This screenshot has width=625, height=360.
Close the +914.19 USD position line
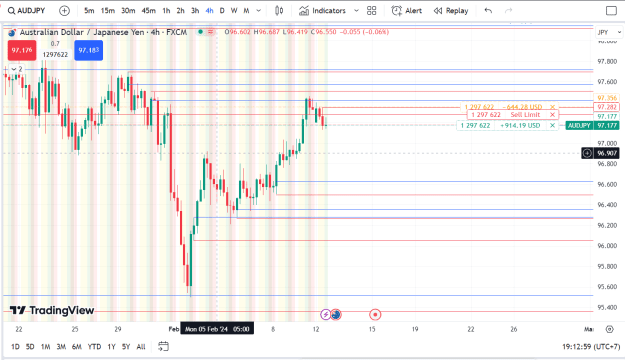pos(552,126)
